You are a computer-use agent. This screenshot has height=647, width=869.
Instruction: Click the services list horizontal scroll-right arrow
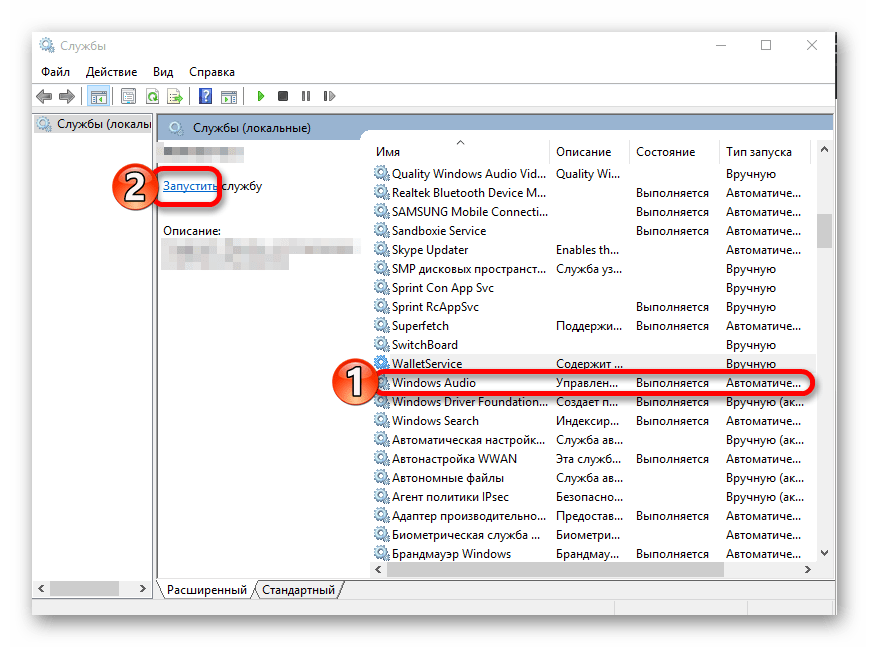(x=807, y=569)
